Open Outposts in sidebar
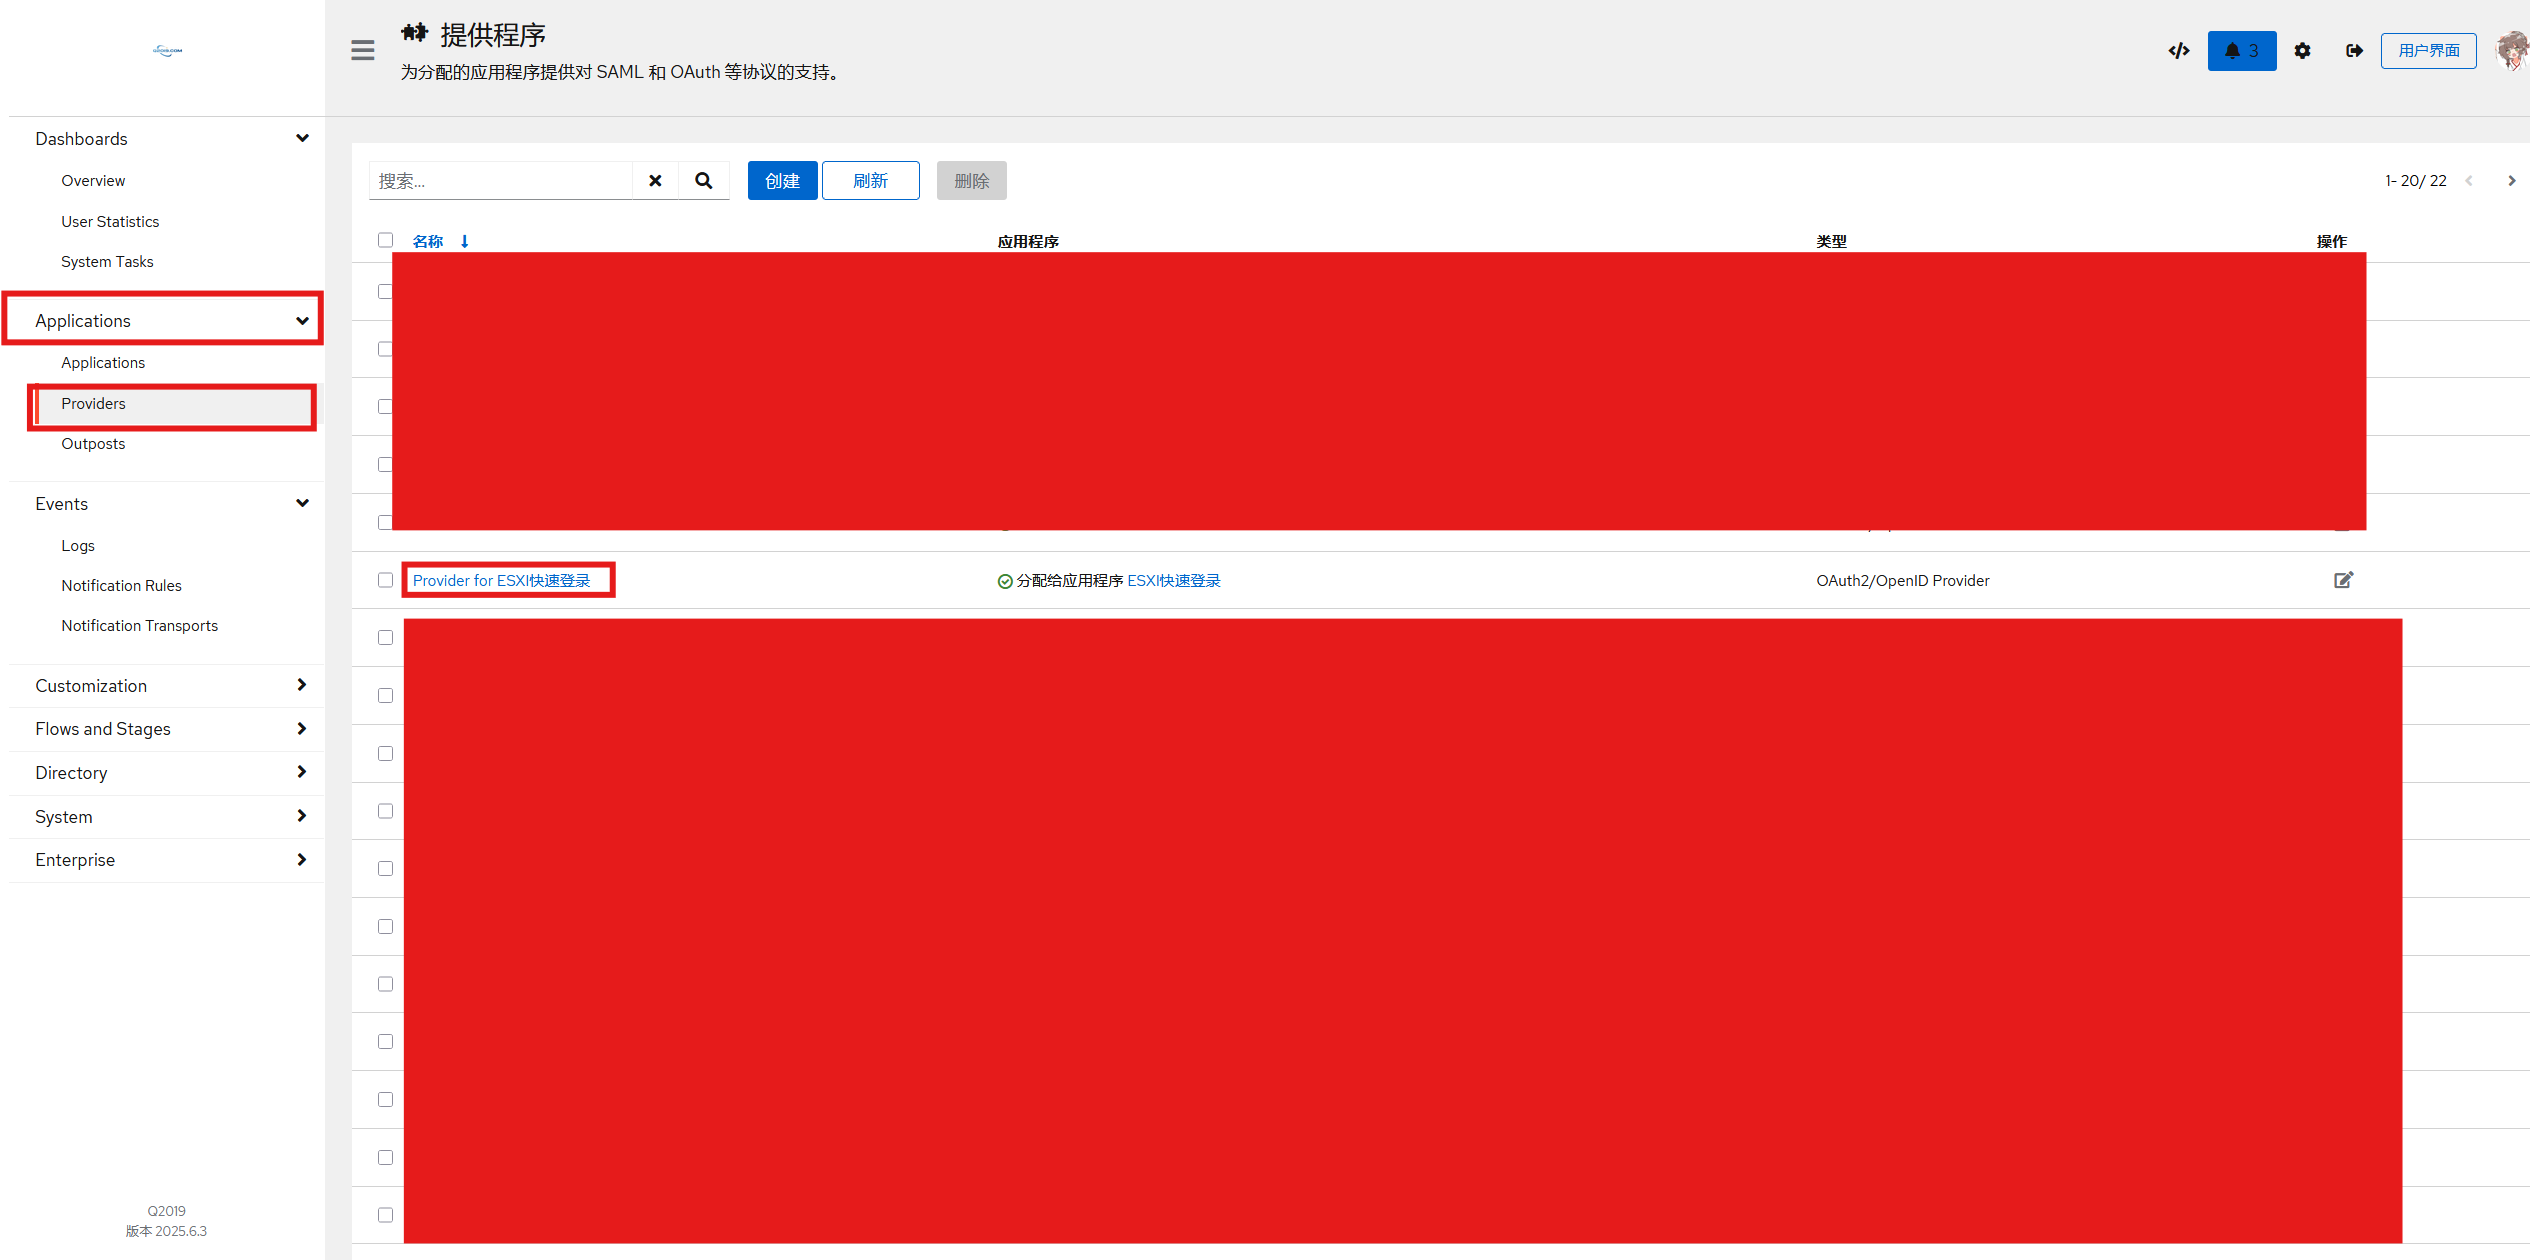 click(x=93, y=444)
